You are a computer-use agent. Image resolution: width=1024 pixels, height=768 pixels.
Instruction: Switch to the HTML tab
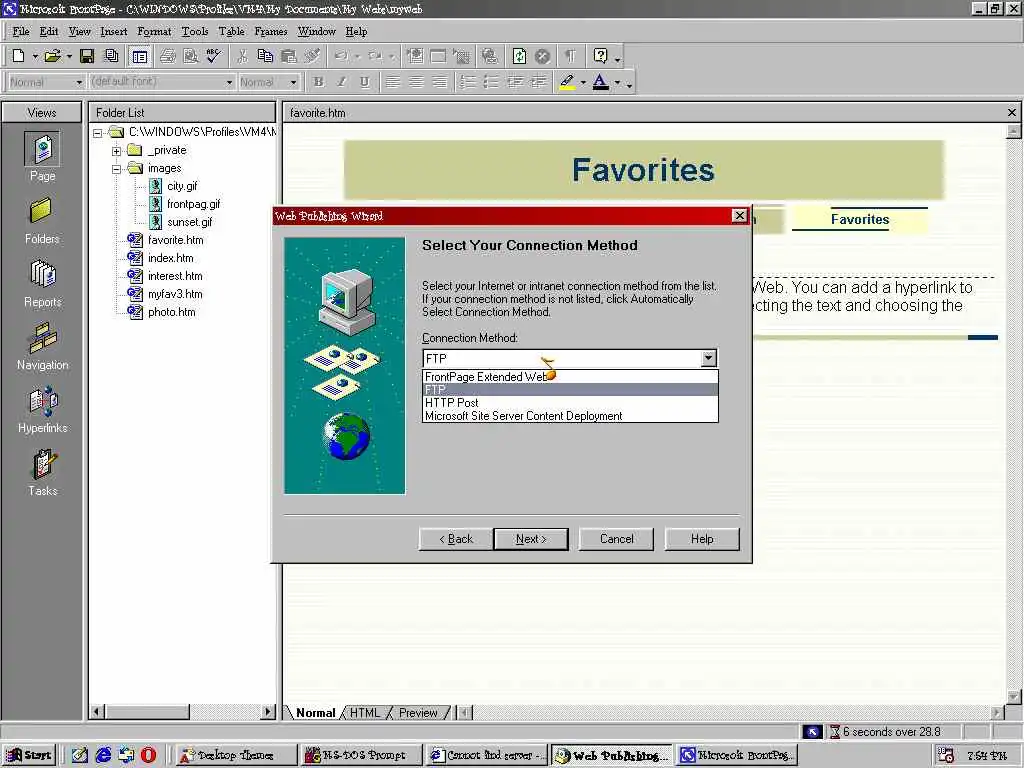pos(364,712)
